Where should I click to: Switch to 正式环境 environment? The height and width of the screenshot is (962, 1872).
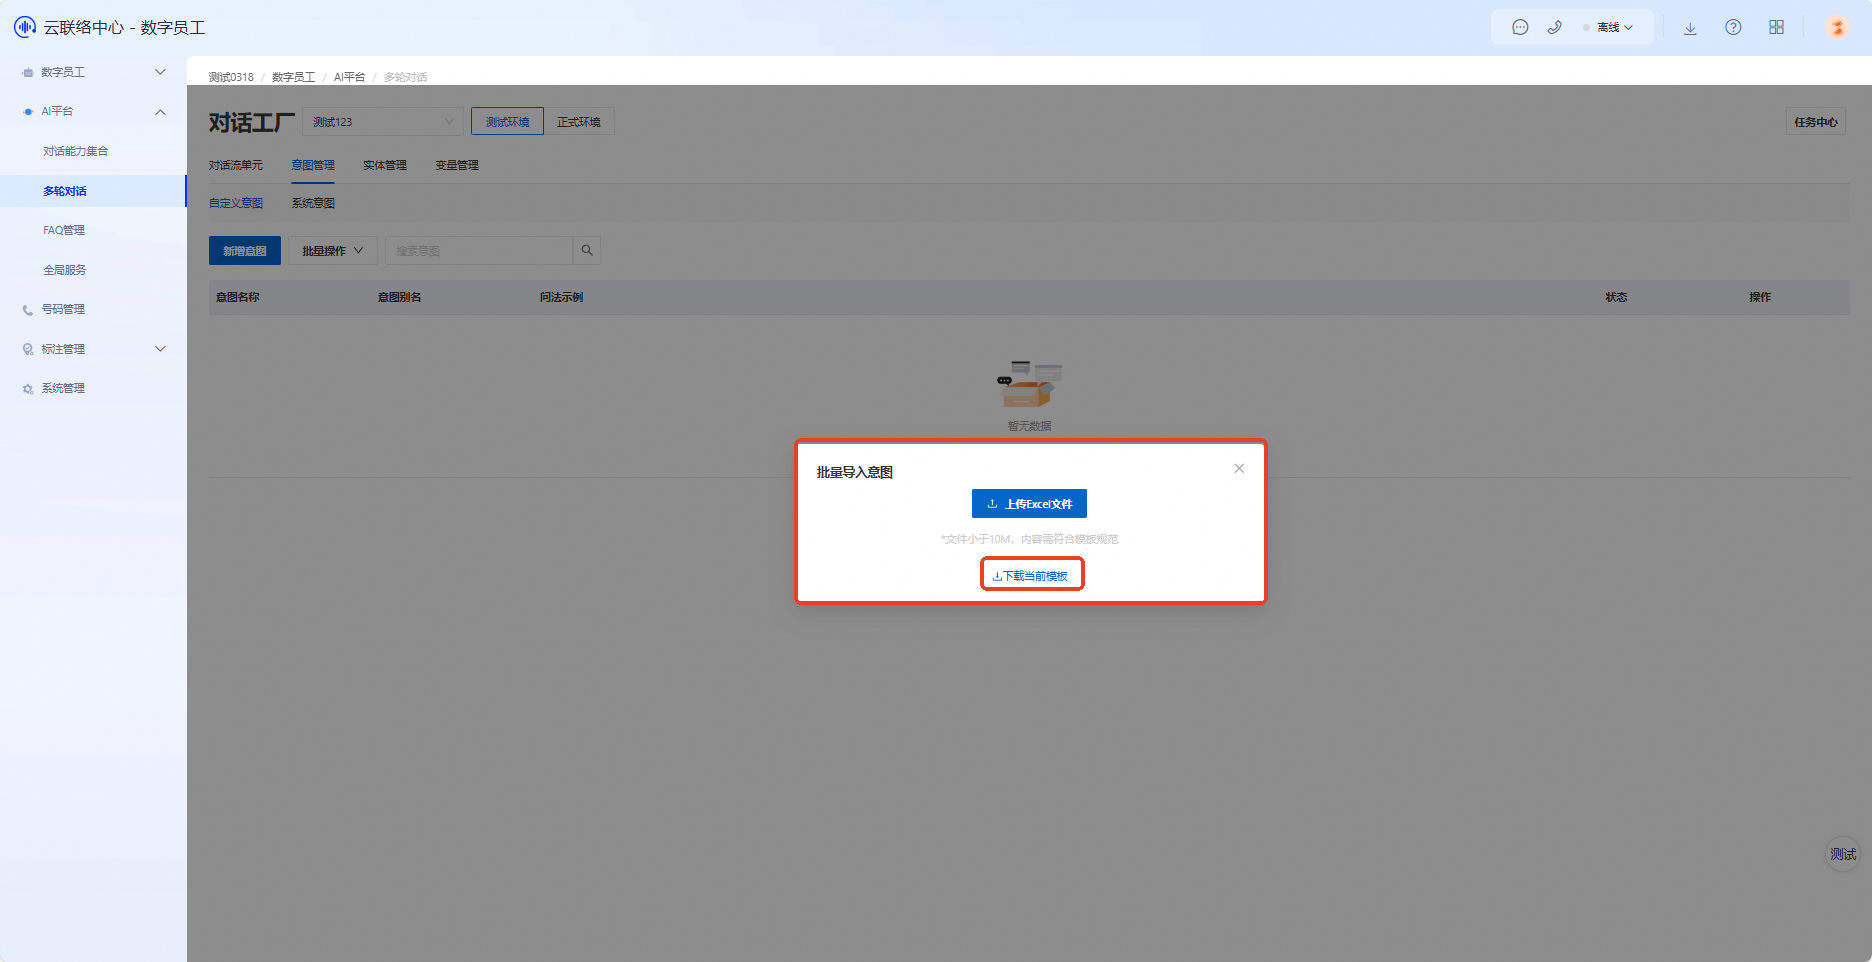pos(579,122)
